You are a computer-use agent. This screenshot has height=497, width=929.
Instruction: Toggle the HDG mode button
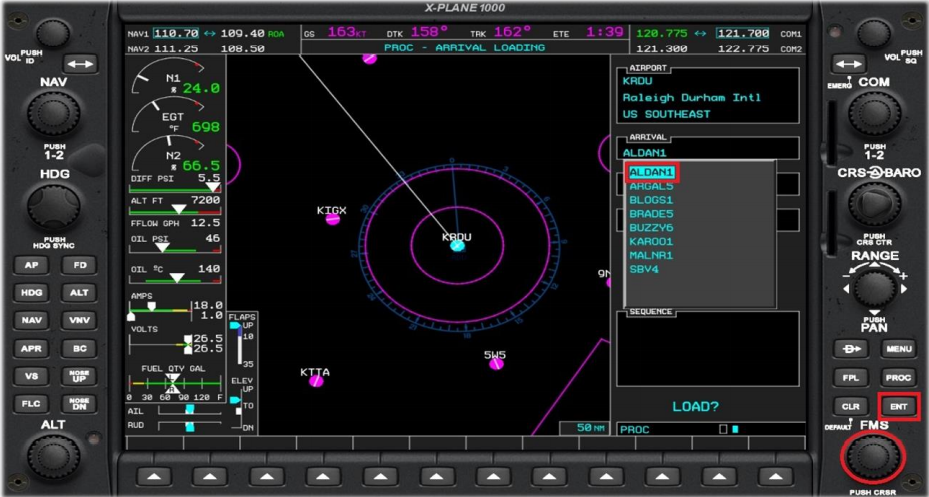click(31, 293)
